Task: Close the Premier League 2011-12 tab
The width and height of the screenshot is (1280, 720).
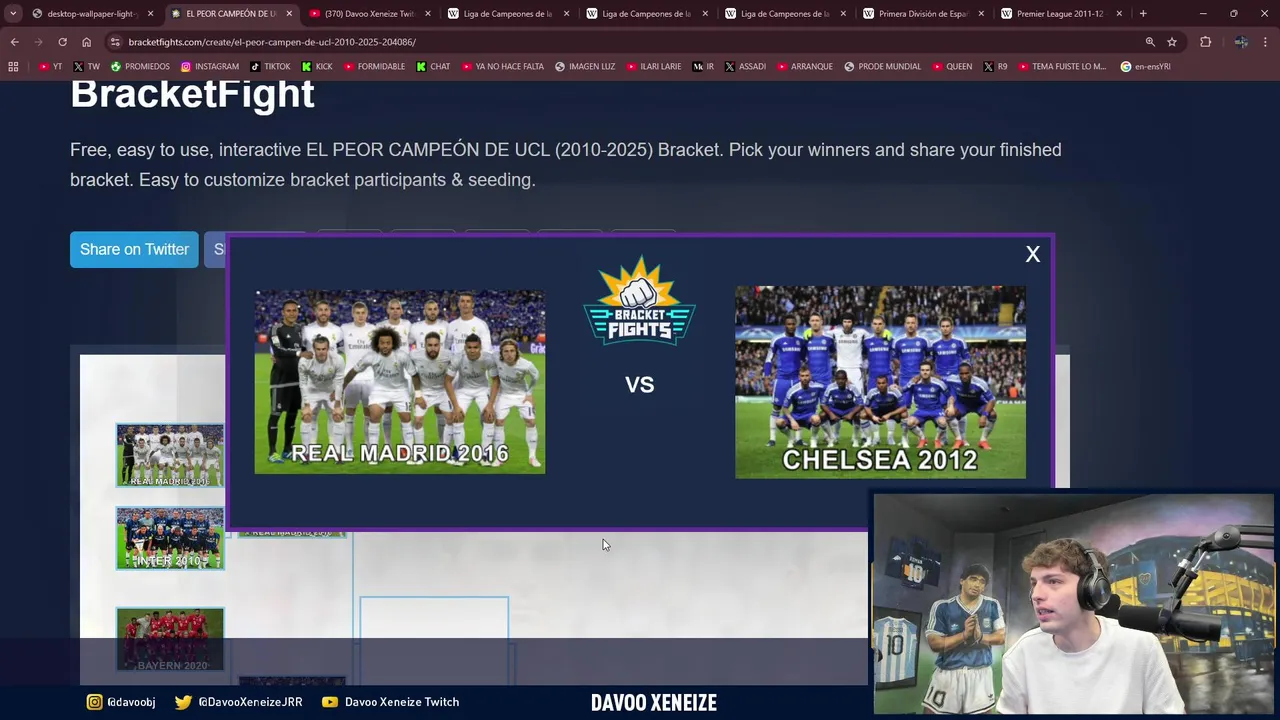Action: click(1119, 14)
